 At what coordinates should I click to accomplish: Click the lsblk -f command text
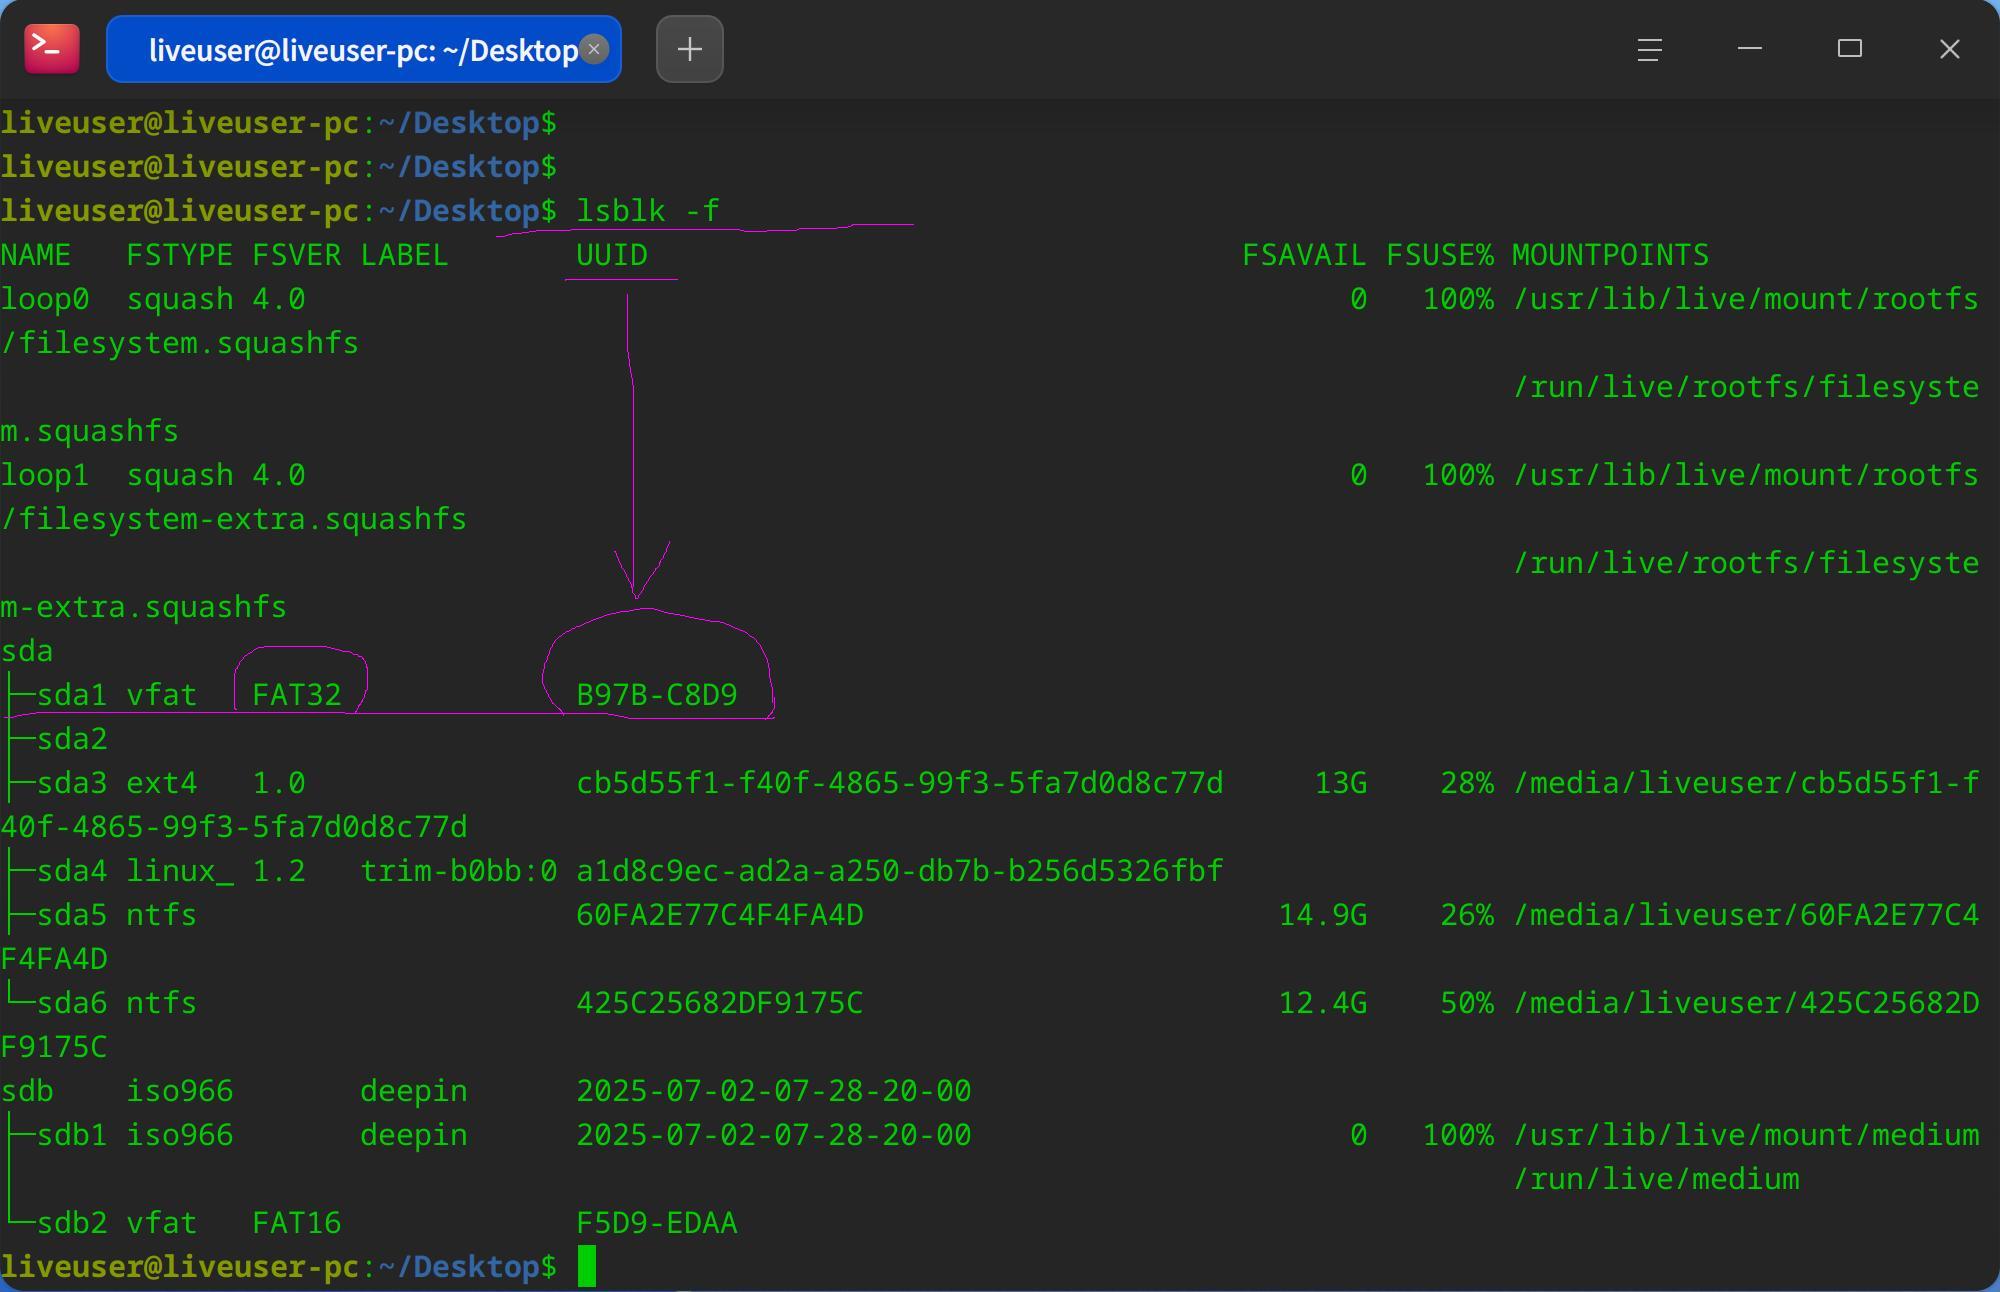647,211
